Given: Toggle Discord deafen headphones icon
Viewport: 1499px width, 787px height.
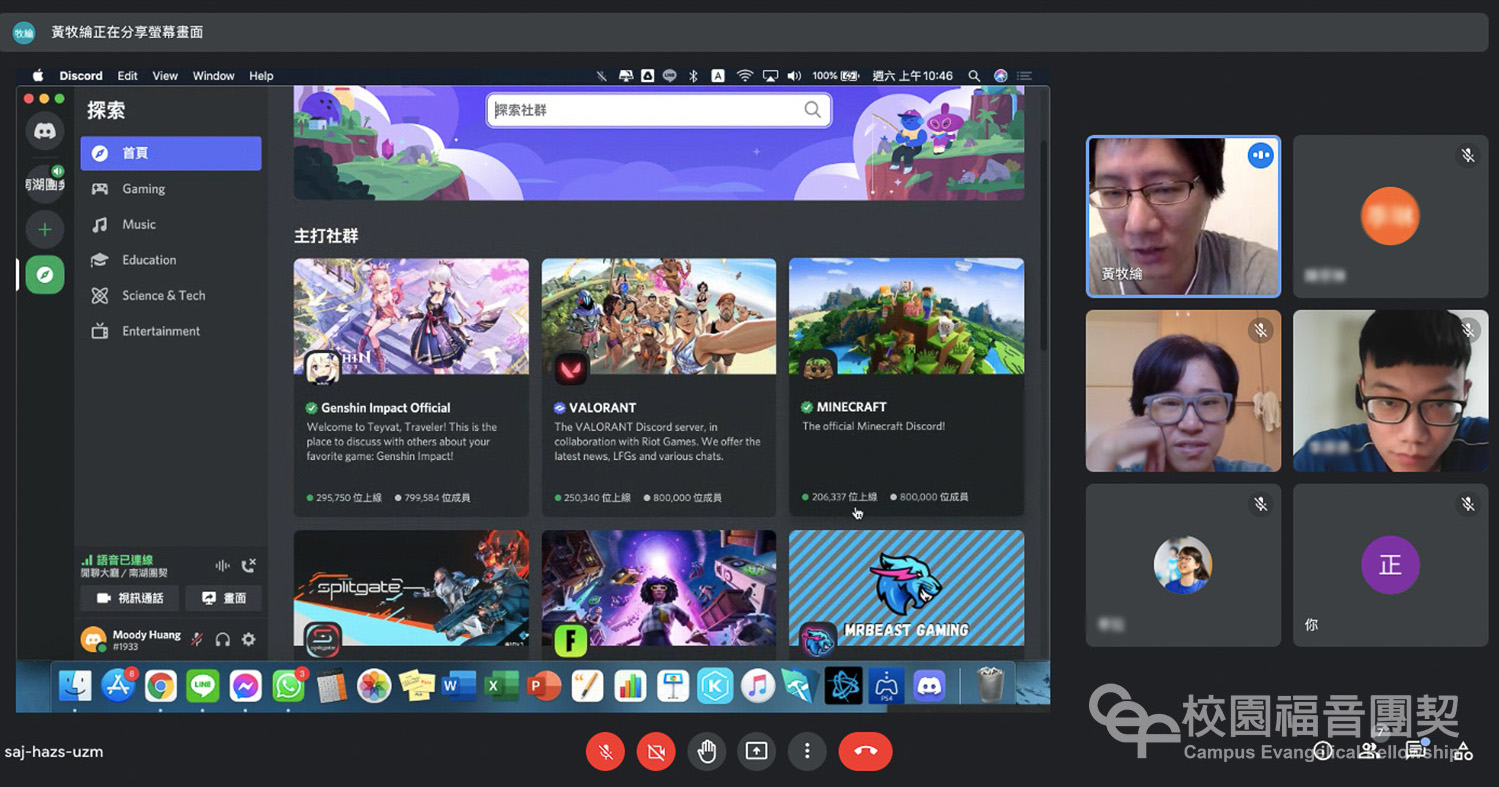Looking at the screenshot, I should pos(223,639).
